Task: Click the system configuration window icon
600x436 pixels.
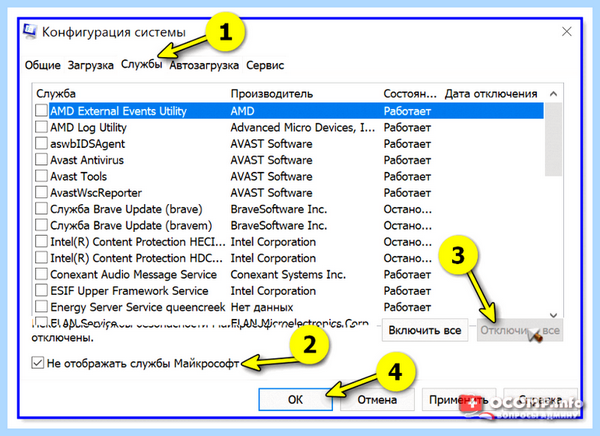Action: [x=30, y=32]
